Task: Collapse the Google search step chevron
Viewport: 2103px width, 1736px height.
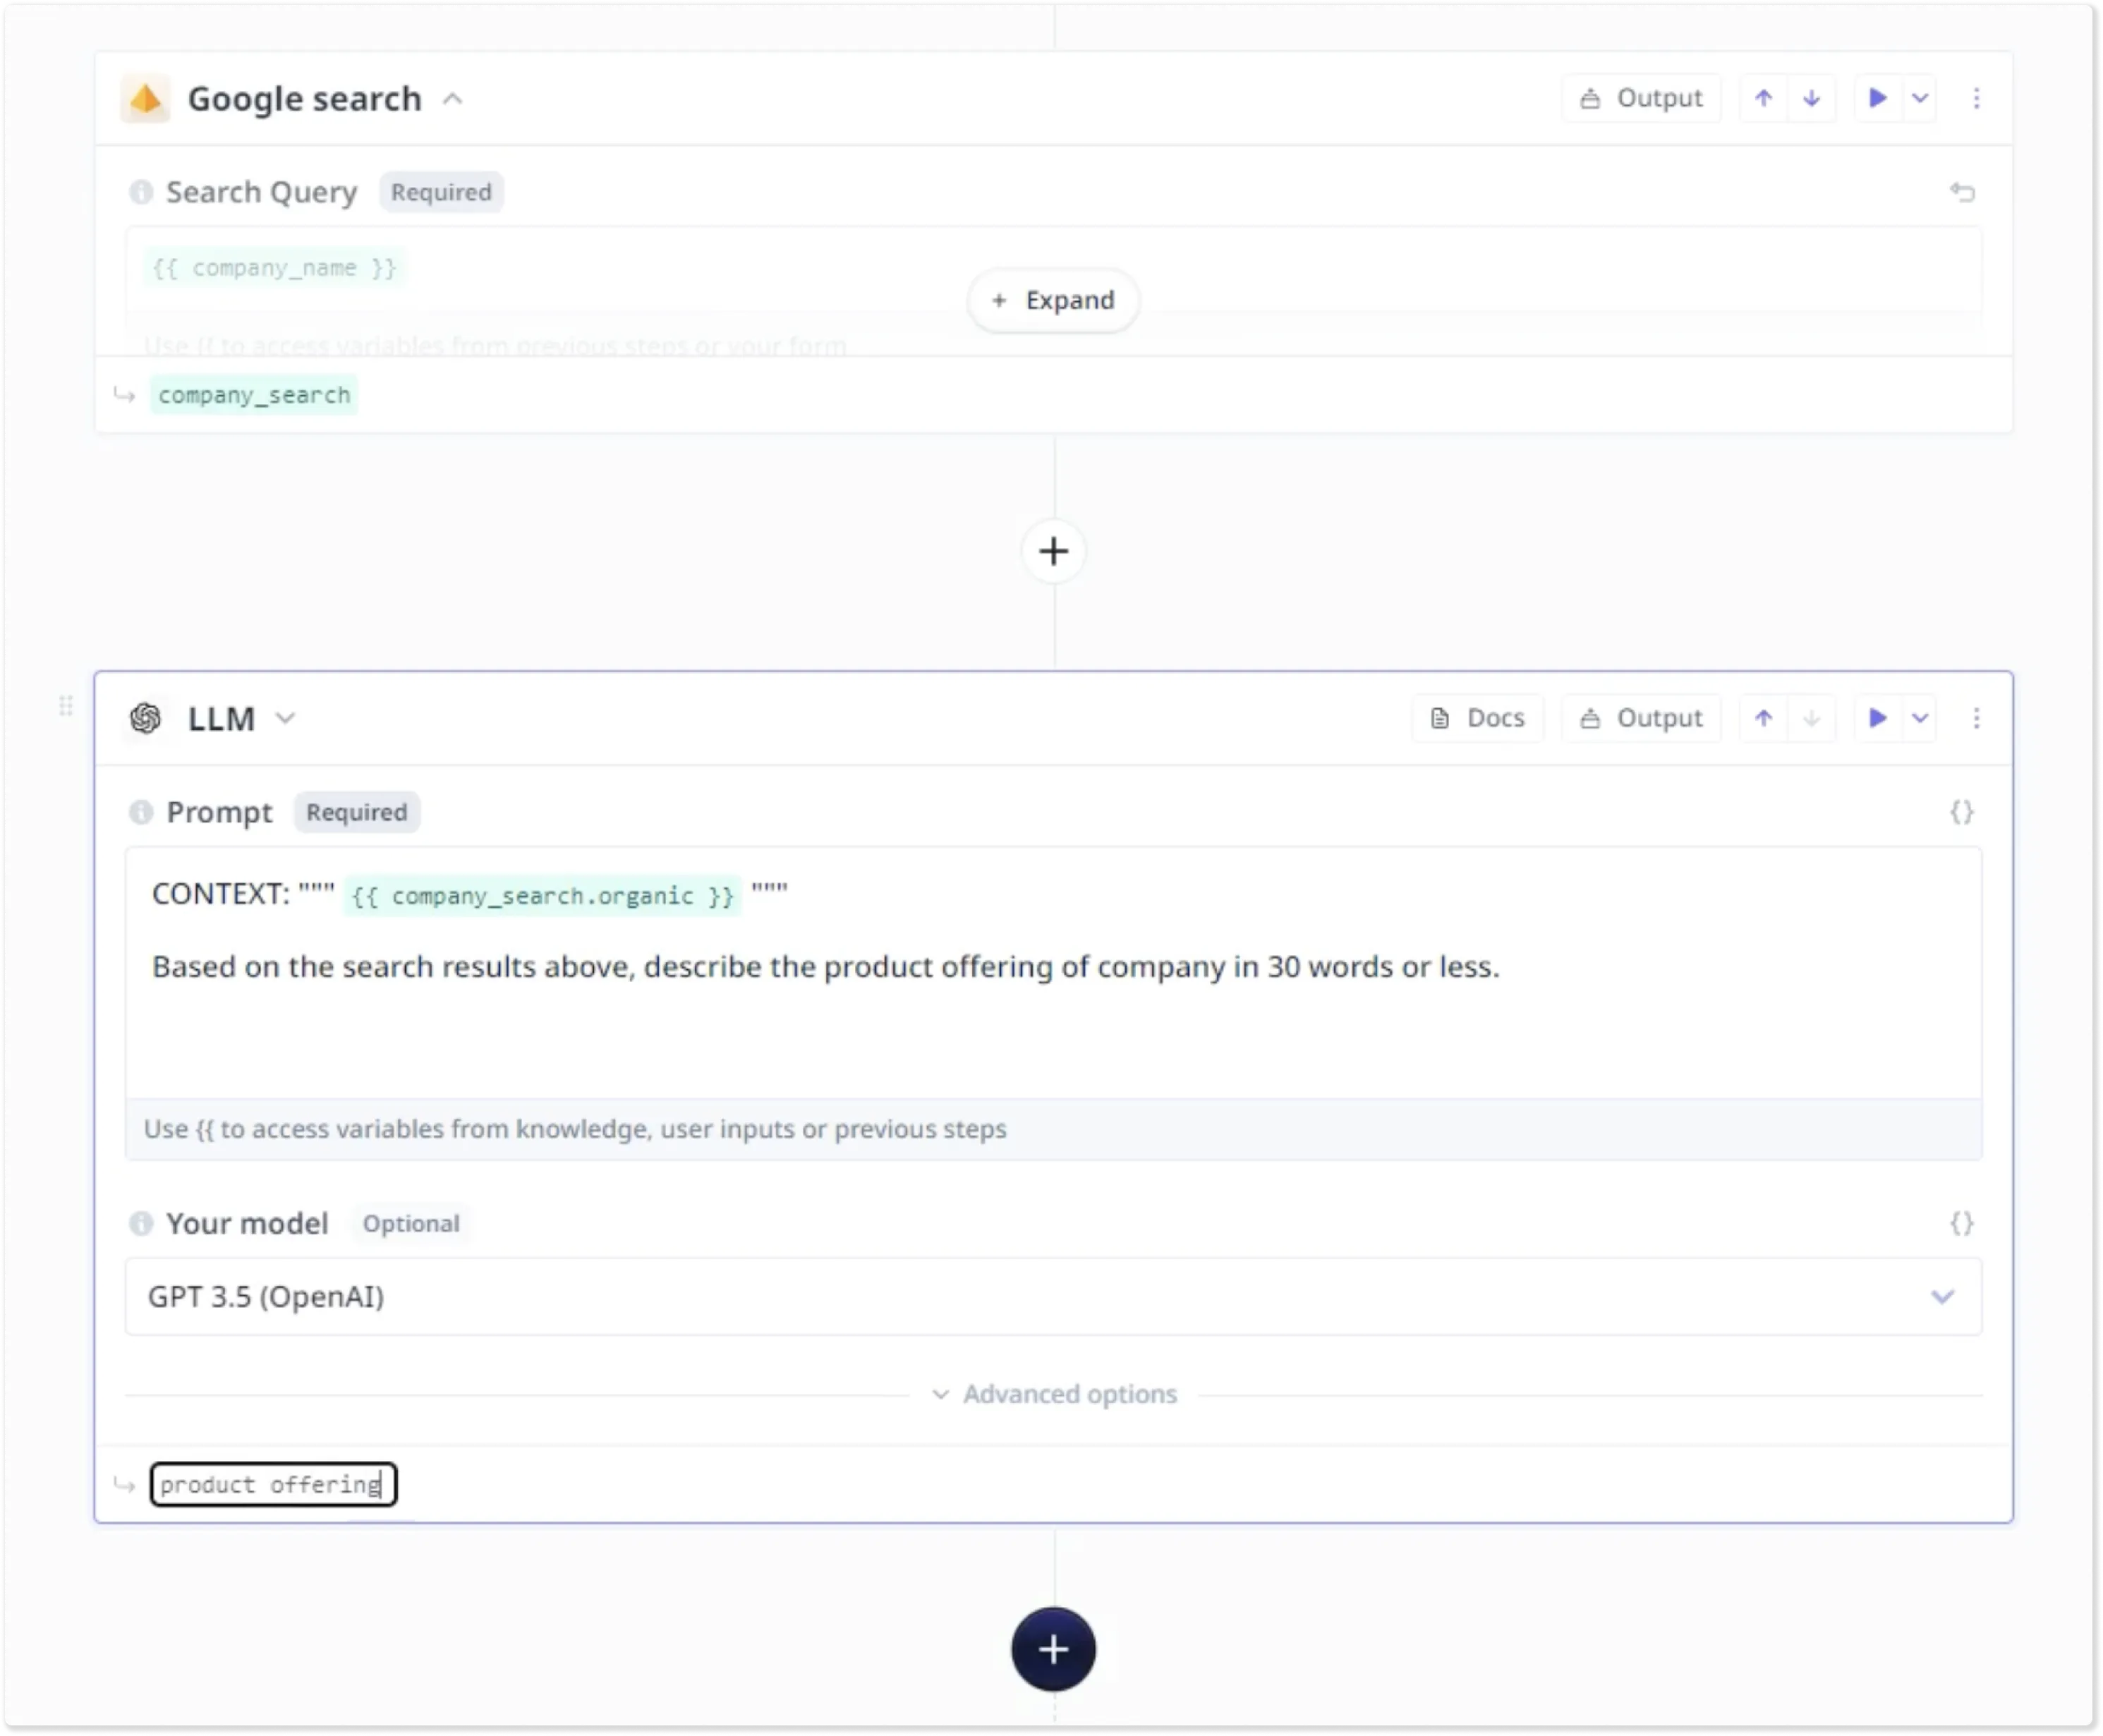Action: pyautogui.click(x=453, y=99)
